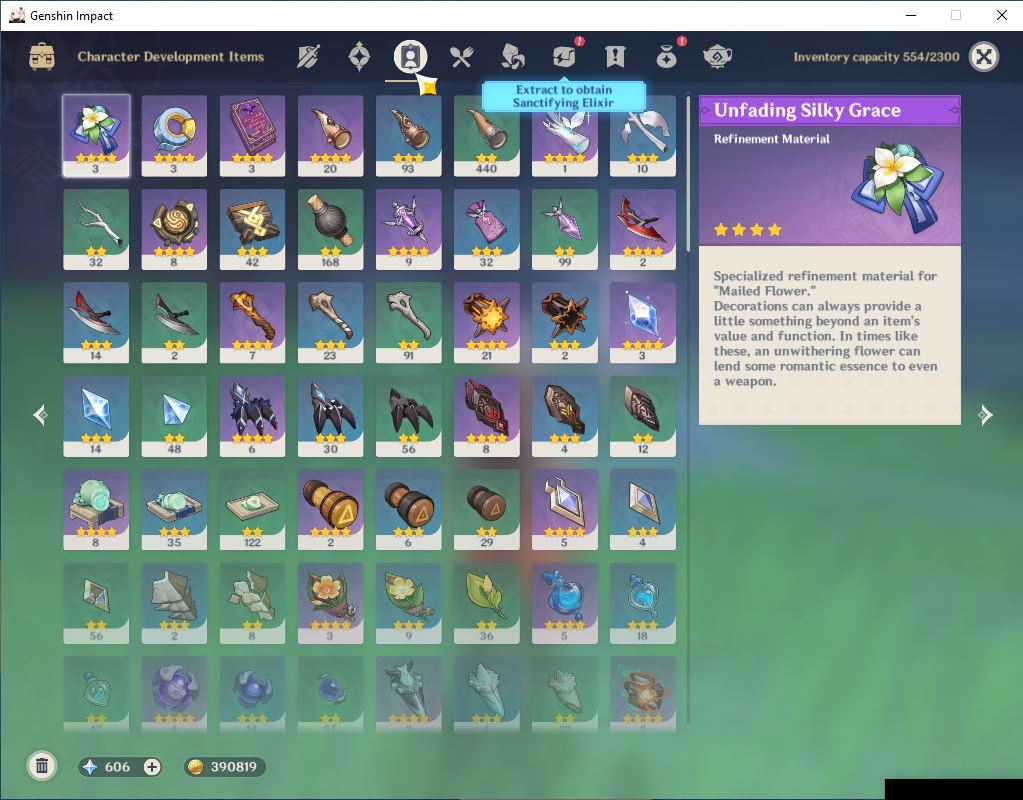1023x800 pixels.
Task: Open the Furnishings teapot tab
Action: [x=717, y=57]
